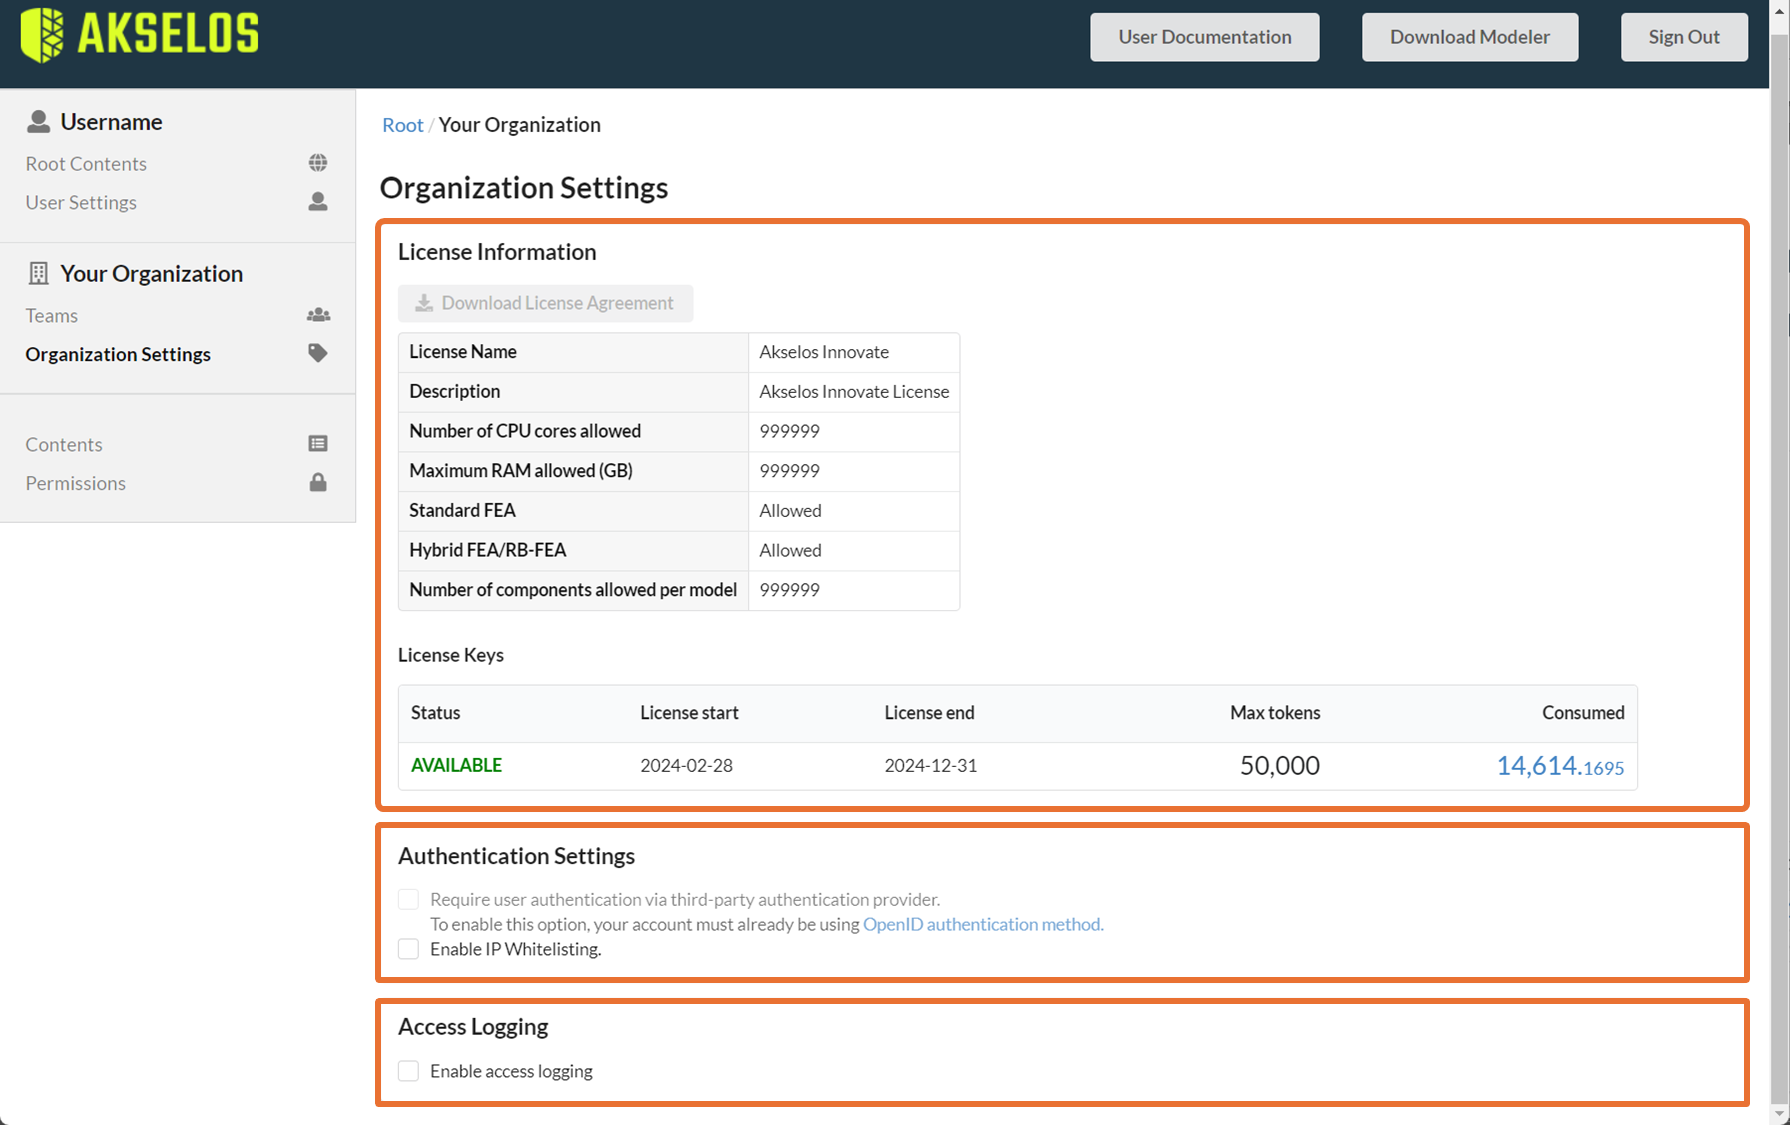Enable IP Whitelisting checkbox
Viewport: 1790px width, 1125px height.
coord(408,949)
